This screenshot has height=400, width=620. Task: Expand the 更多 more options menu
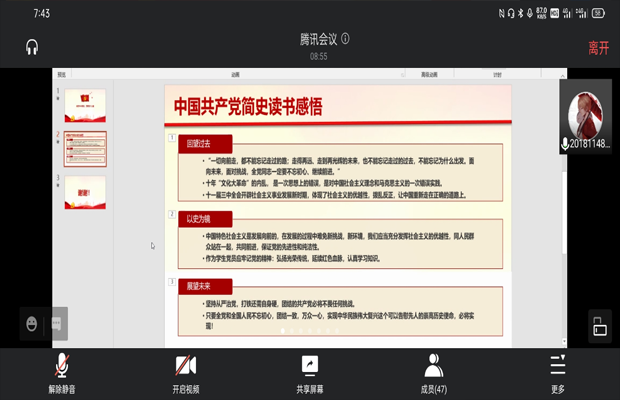(557, 373)
